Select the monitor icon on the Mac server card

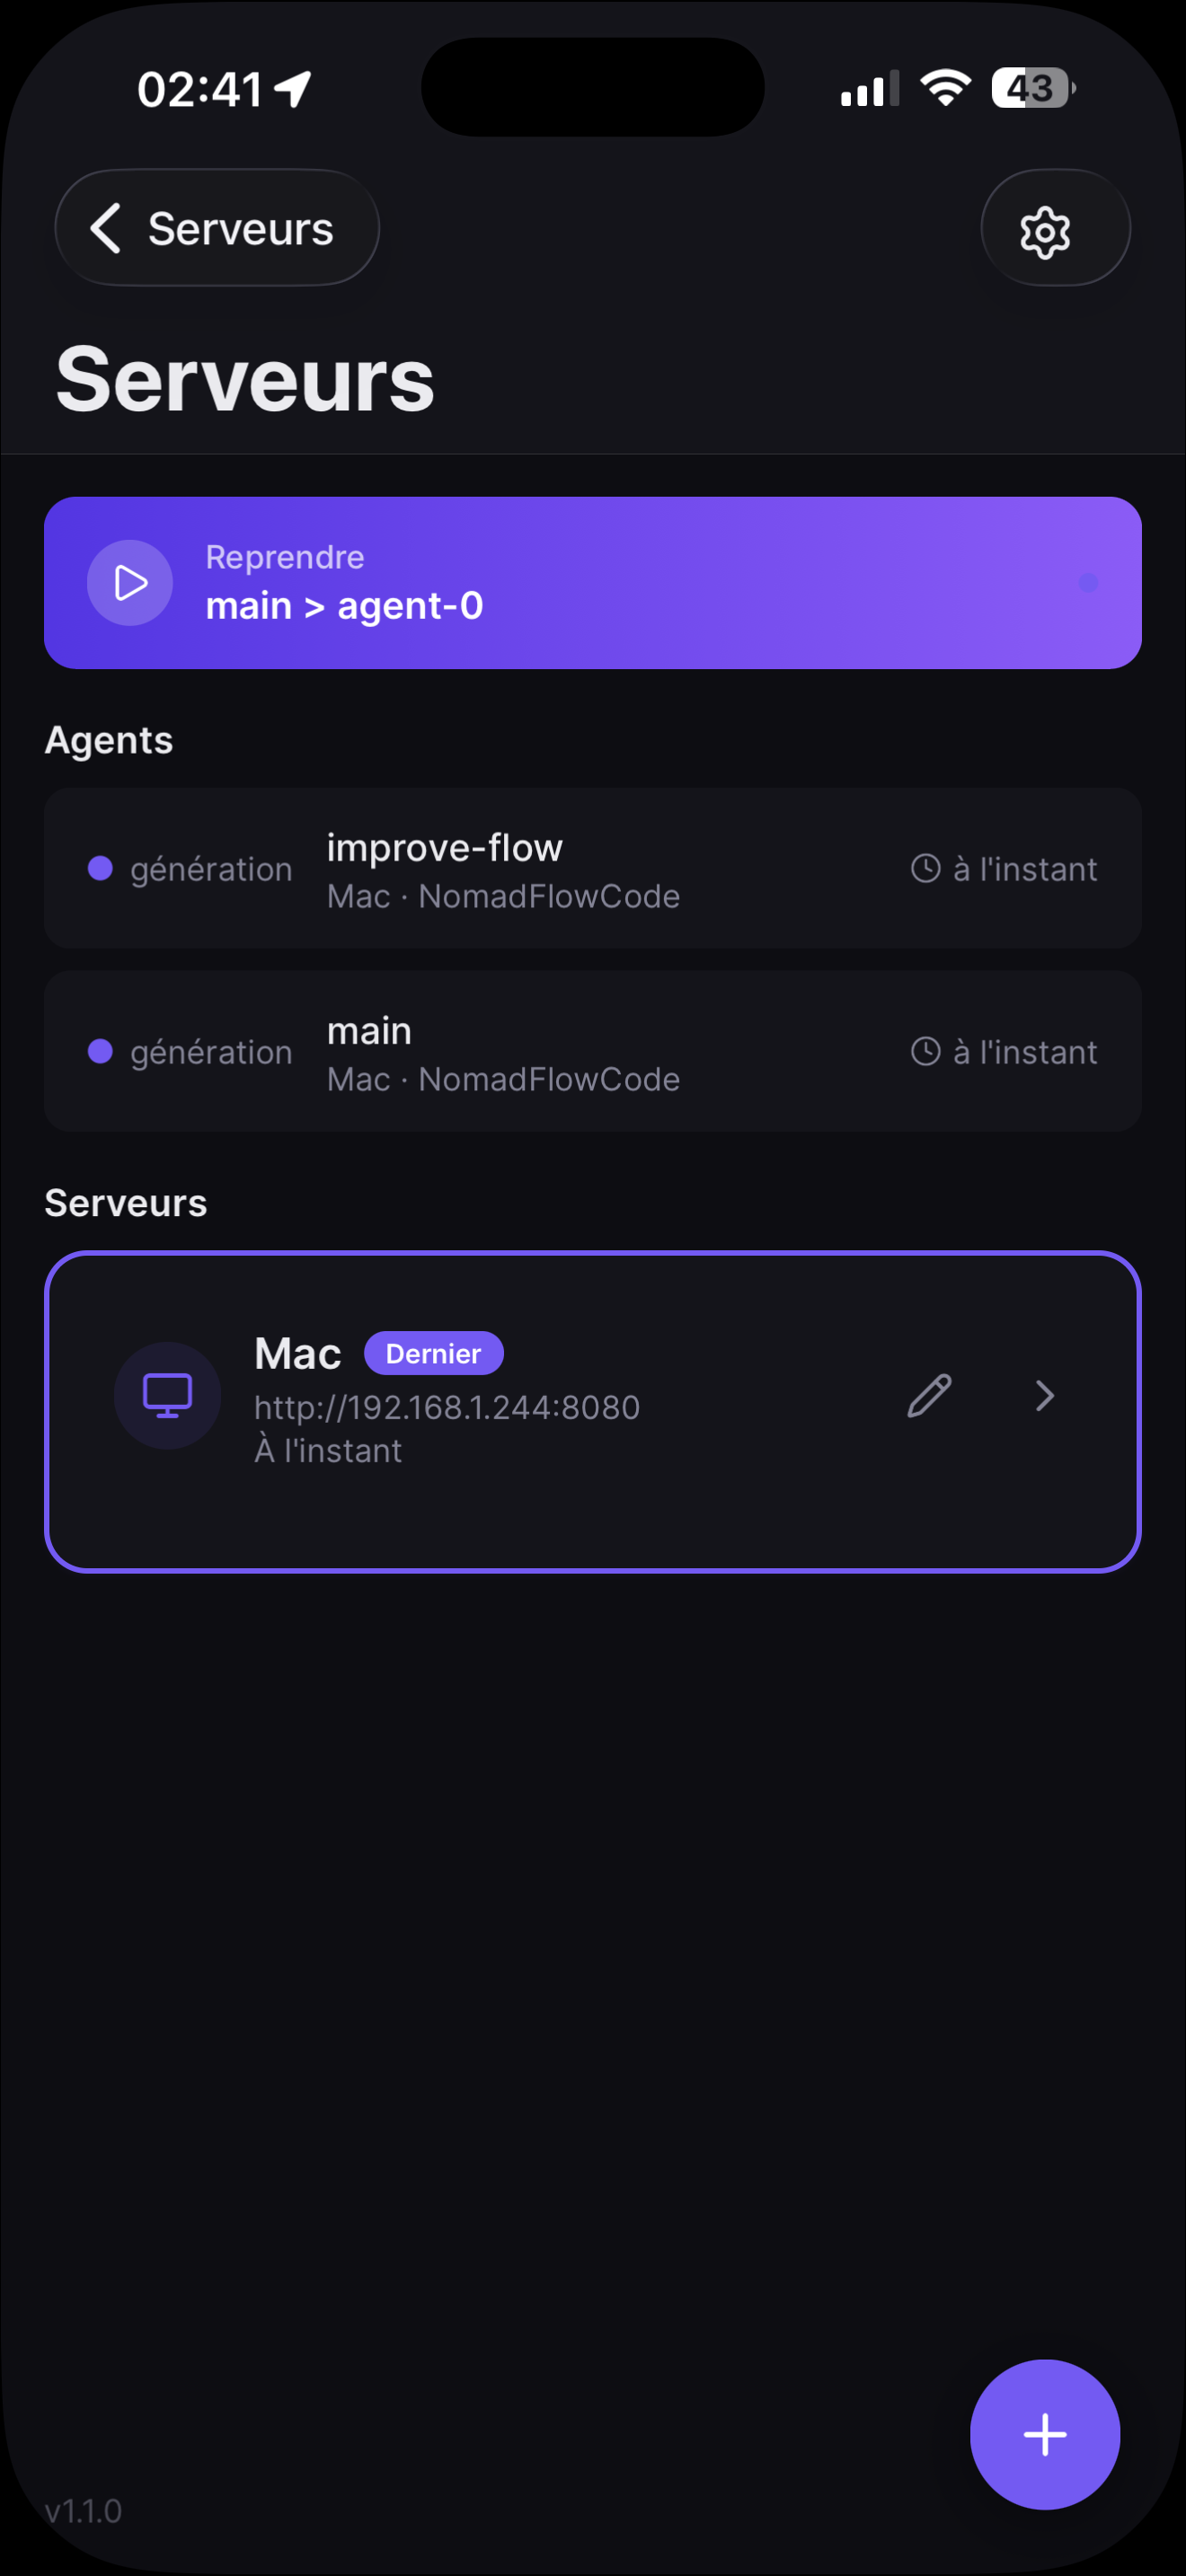pyautogui.click(x=167, y=1394)
